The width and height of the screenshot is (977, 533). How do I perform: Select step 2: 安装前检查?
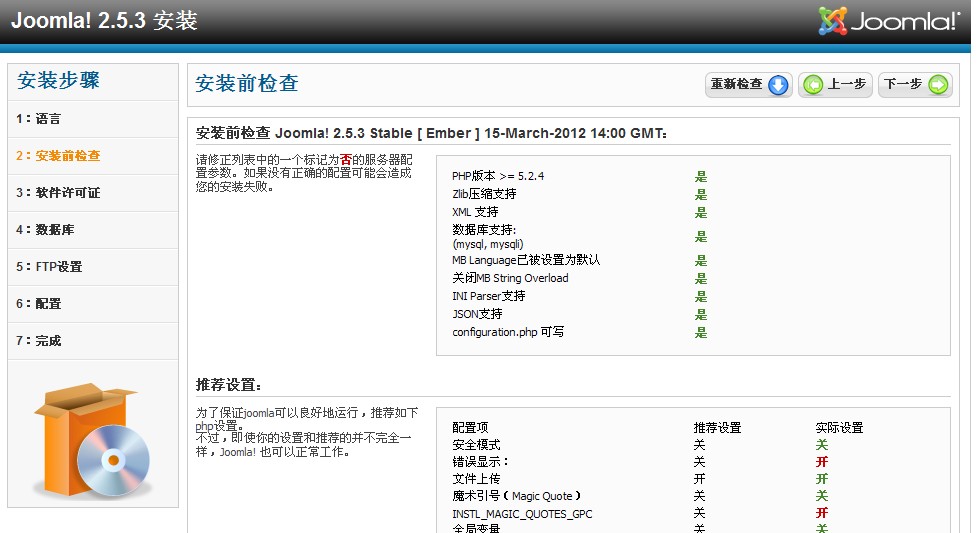click(x=93, y=156)
